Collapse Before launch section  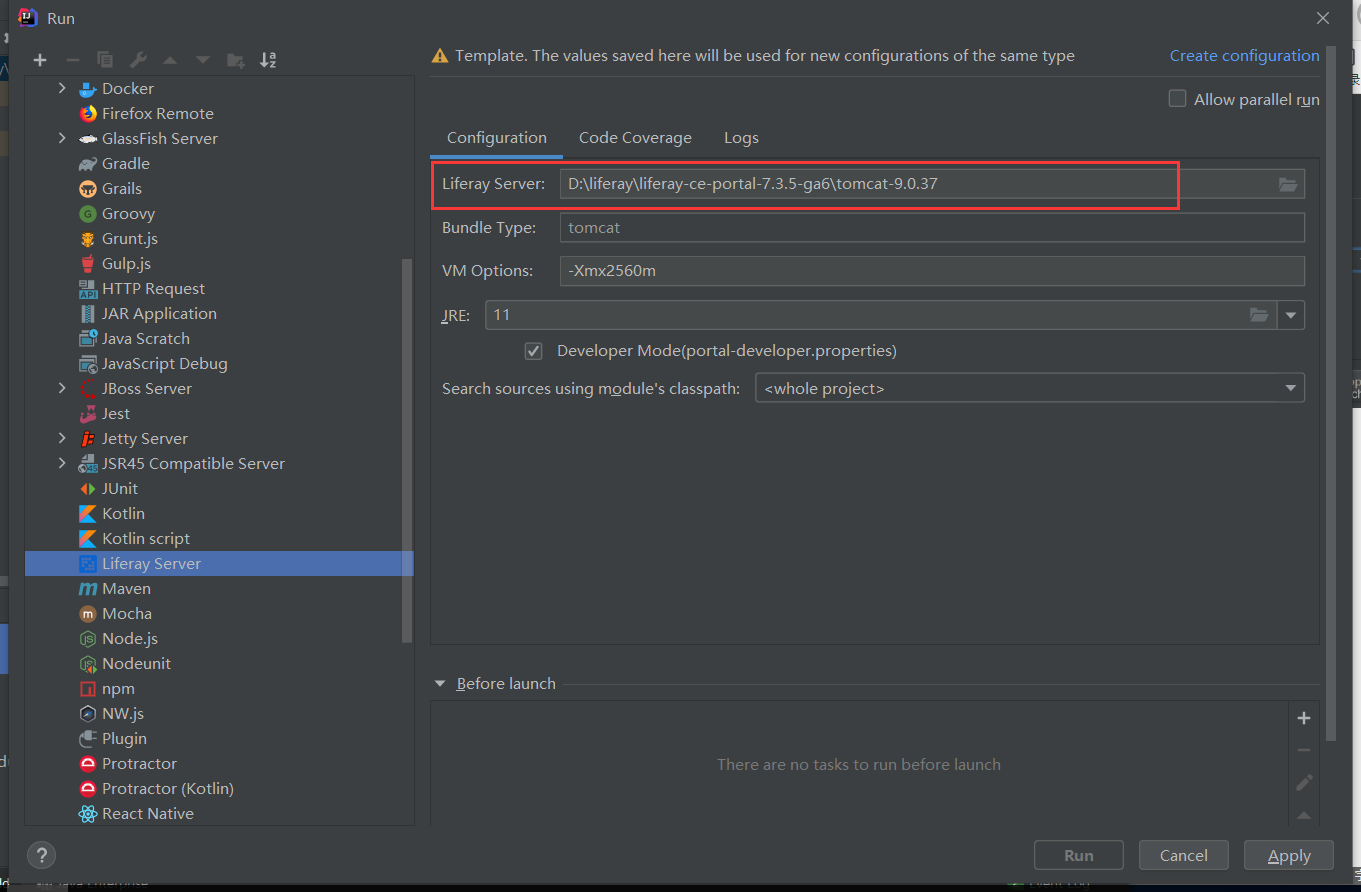pos(440,684)
